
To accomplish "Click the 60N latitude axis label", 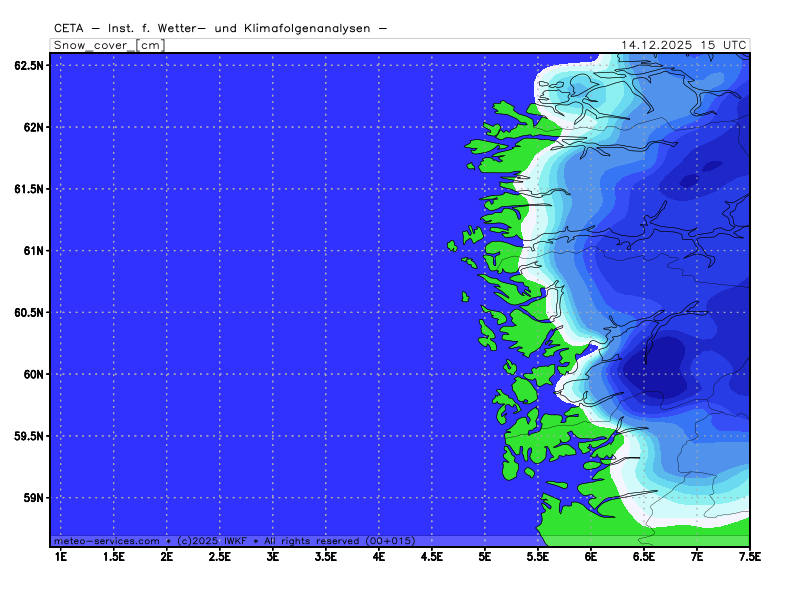I will (x=33, y=374).
